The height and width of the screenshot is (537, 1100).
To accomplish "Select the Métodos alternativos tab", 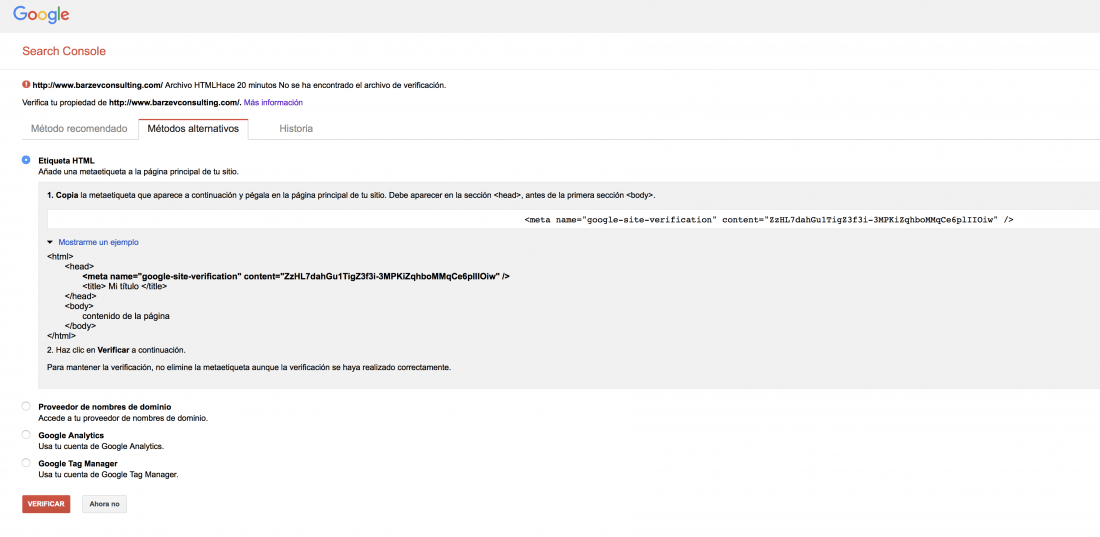I will pyautogui.click(x=193, y=129).
